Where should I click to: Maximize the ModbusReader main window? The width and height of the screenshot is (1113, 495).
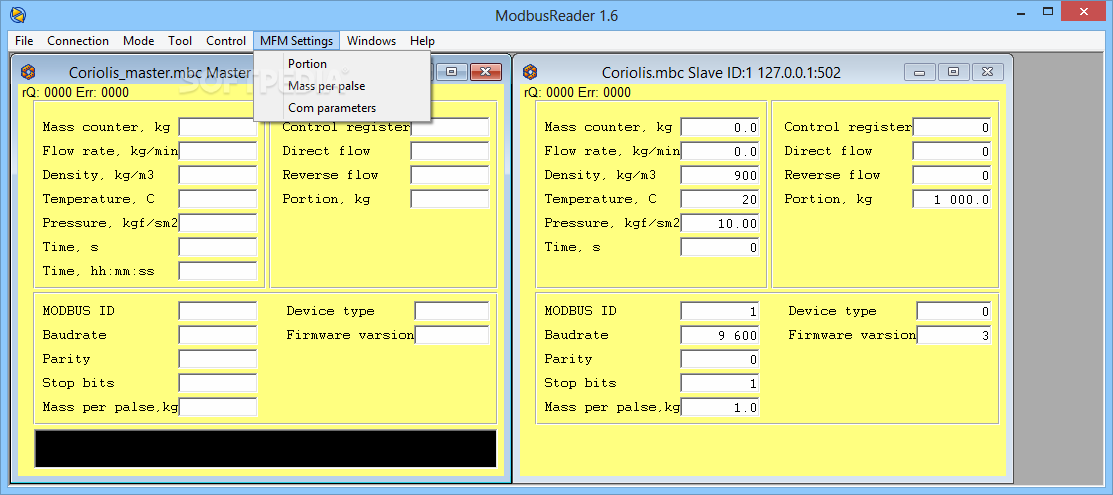[1048, 11]
